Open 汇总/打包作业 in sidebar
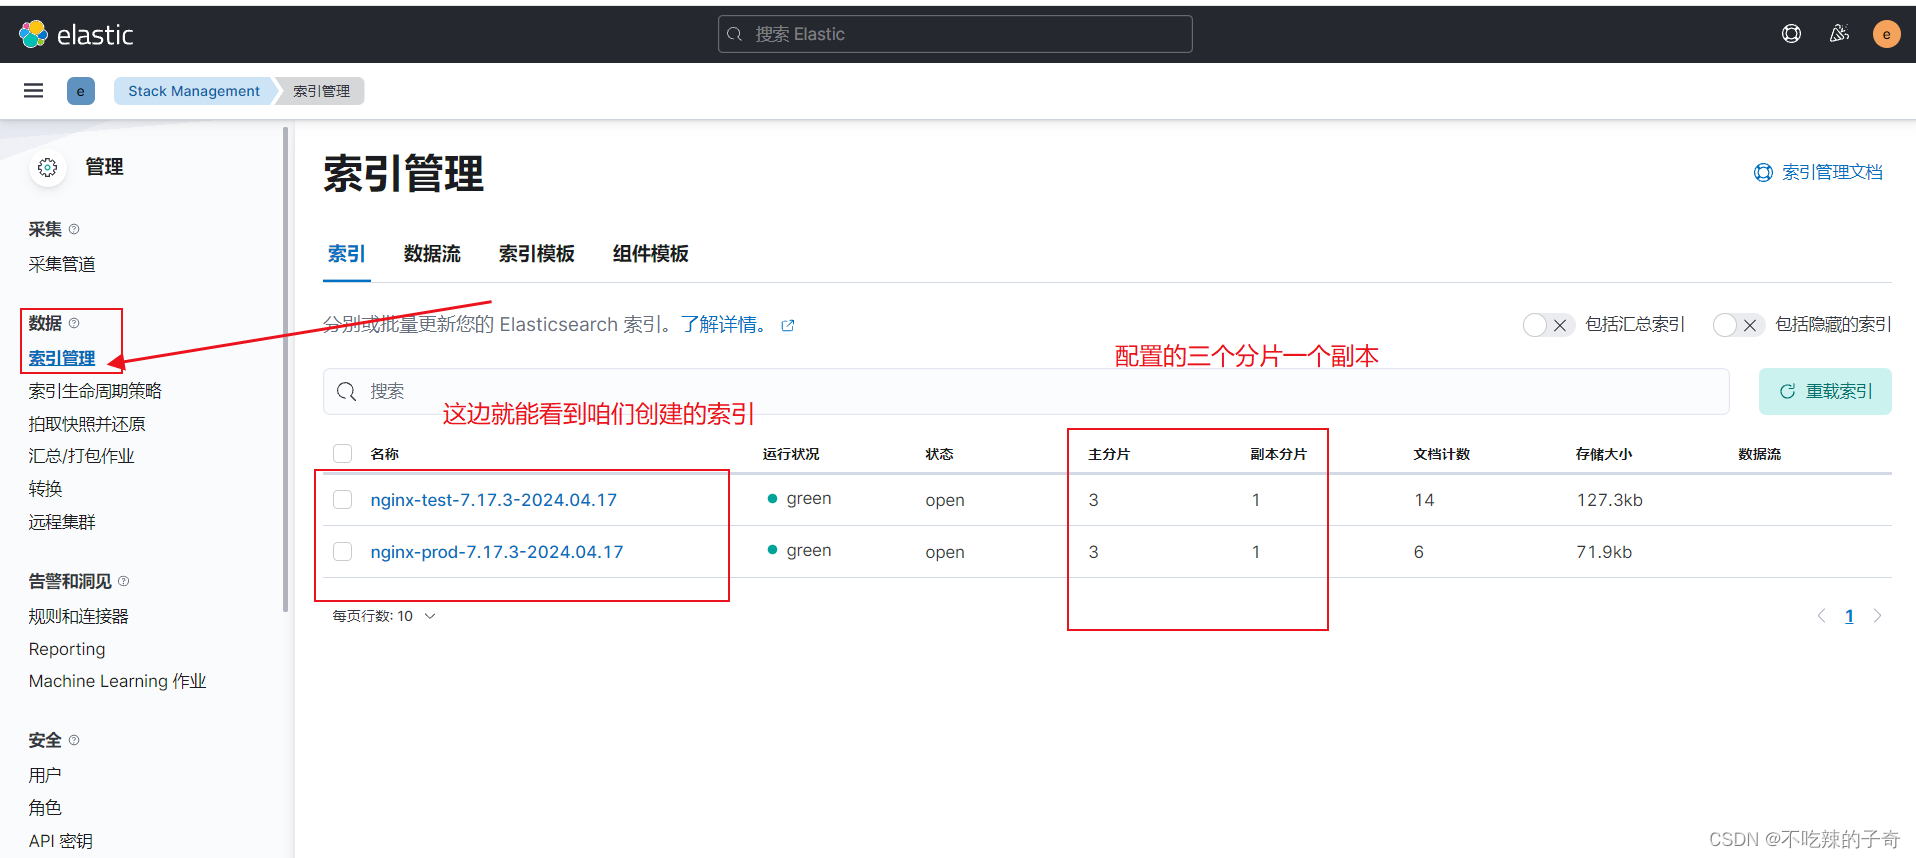 click(x=81, y=456)
